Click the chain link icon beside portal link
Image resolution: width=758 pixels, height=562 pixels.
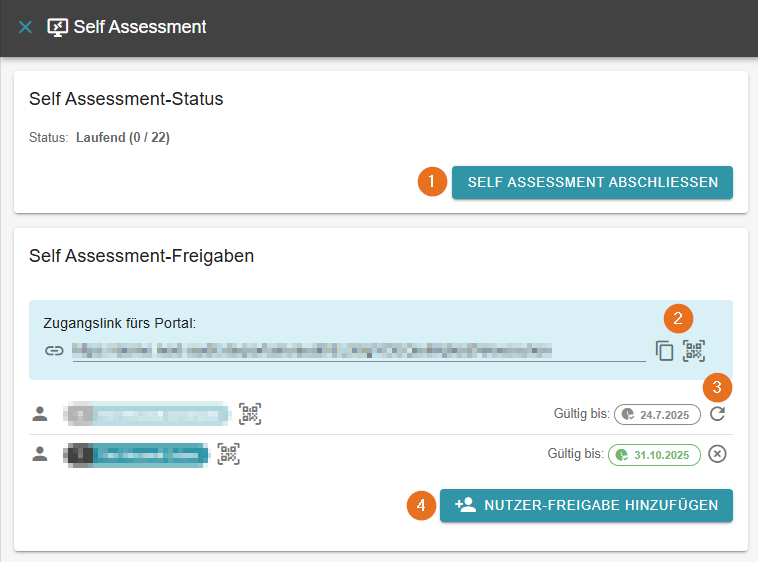click(53, 351)
